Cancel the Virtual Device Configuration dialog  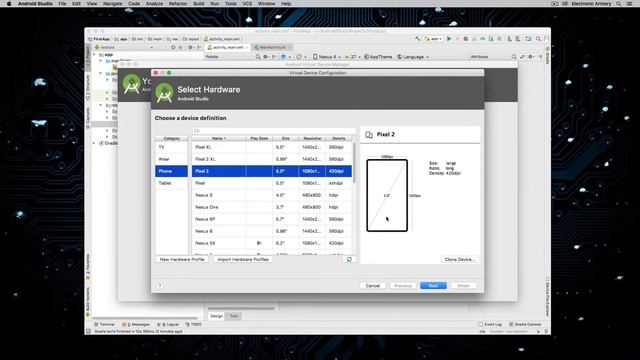pos(372,286)
